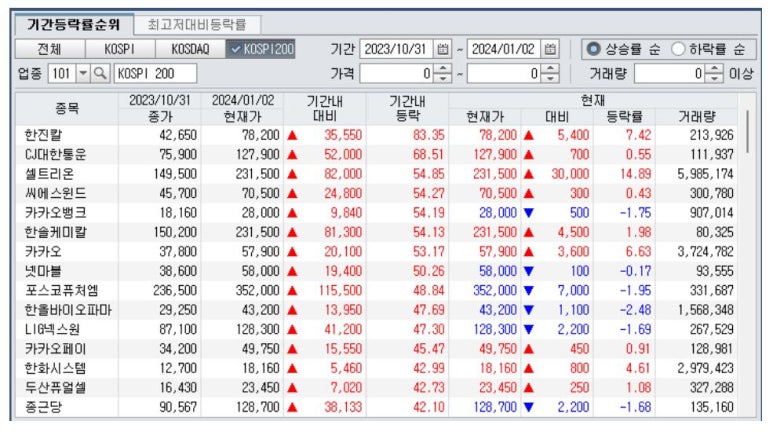The width and height of the screenshot is (773, 432).
Task: Click the maximum 가격 input field
Action: pyautogui.click(x=505, y=74)
